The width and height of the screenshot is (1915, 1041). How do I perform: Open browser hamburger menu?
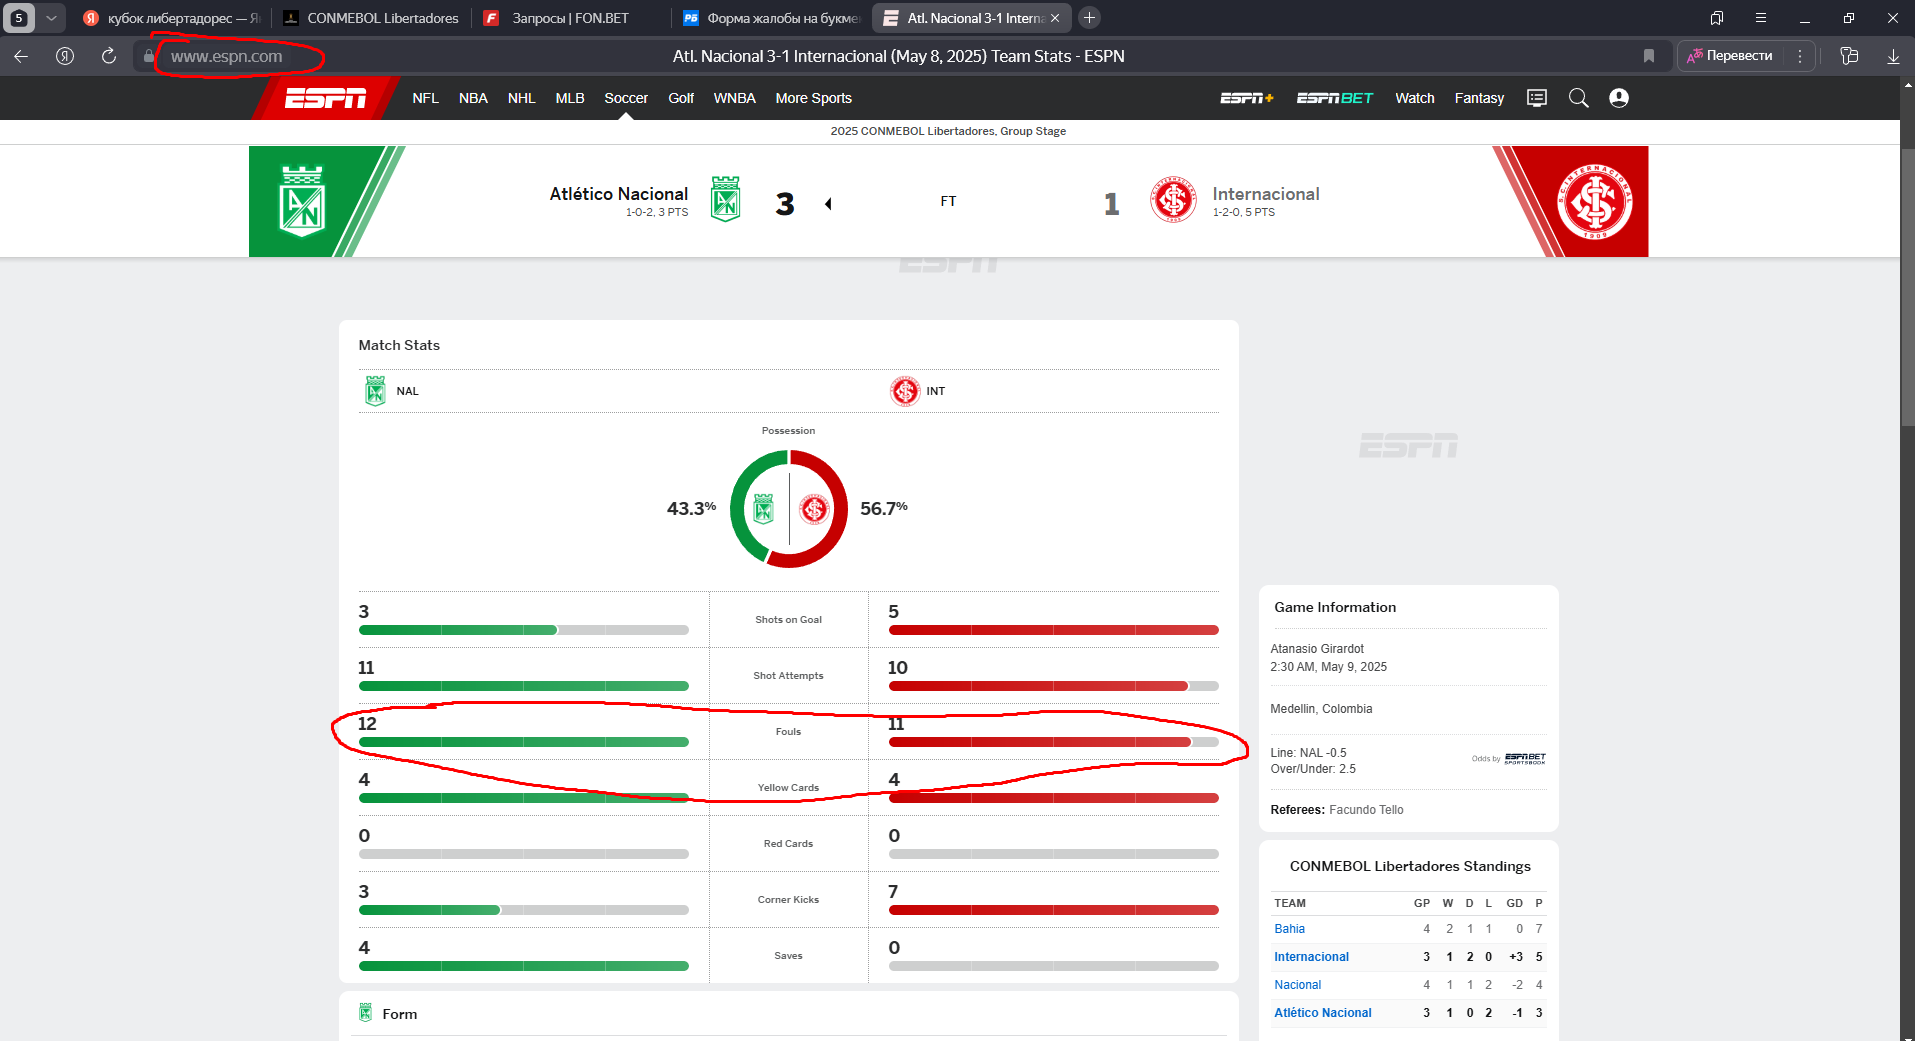click(1761, 18)
